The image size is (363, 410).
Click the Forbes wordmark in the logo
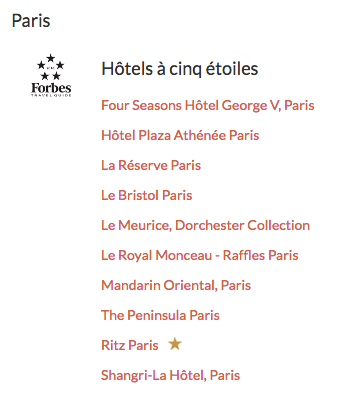51,88
